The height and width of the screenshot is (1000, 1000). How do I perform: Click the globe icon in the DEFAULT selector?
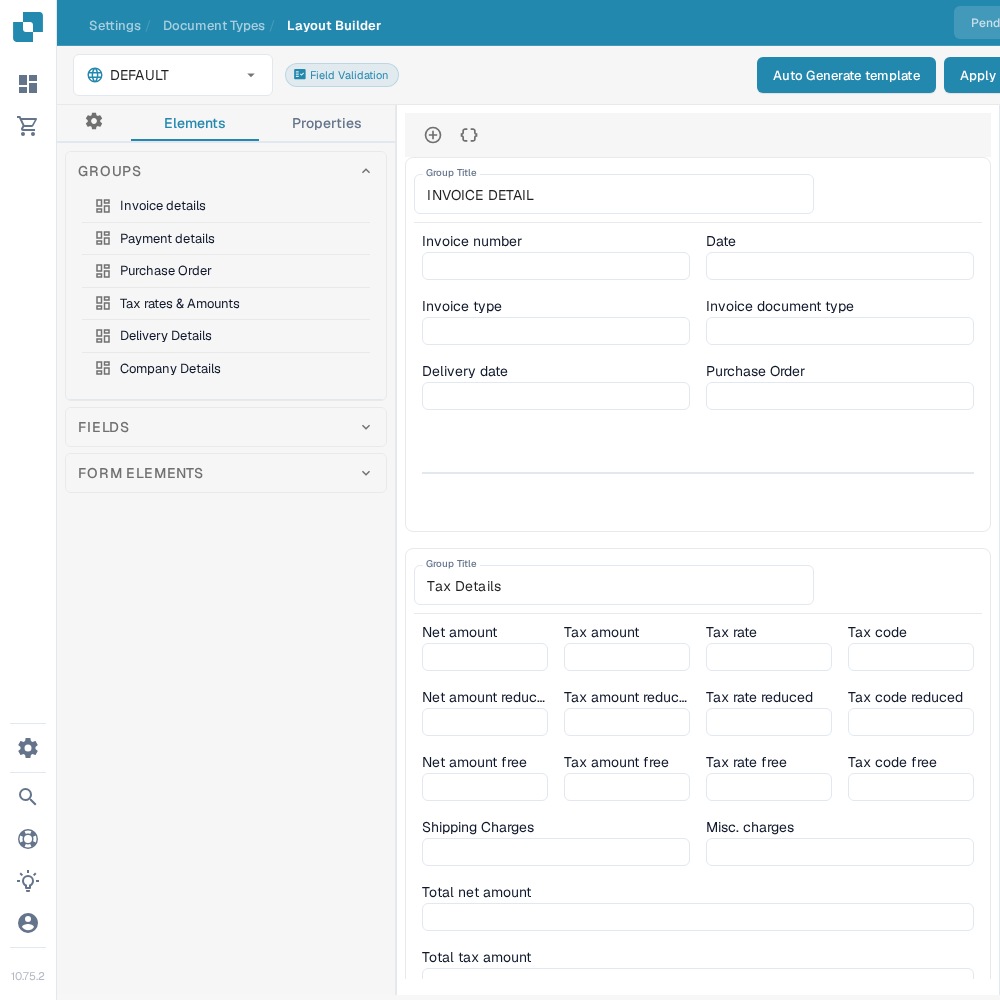pyautogui.click(x=95, y=75)
